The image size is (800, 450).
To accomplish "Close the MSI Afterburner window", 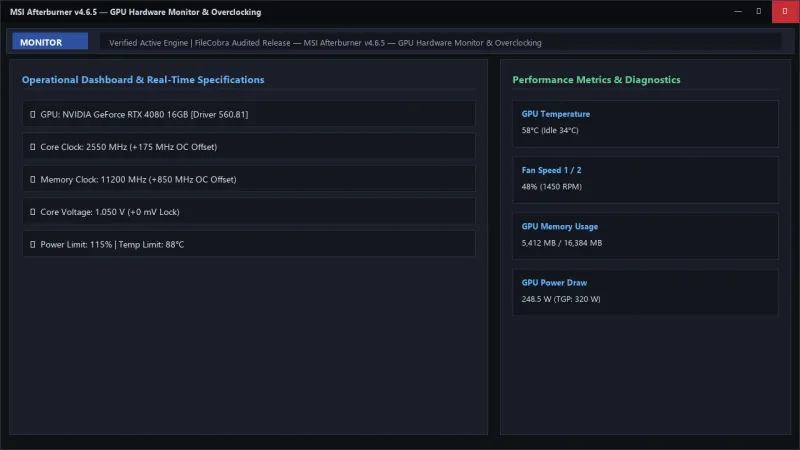I will [785, 11].
